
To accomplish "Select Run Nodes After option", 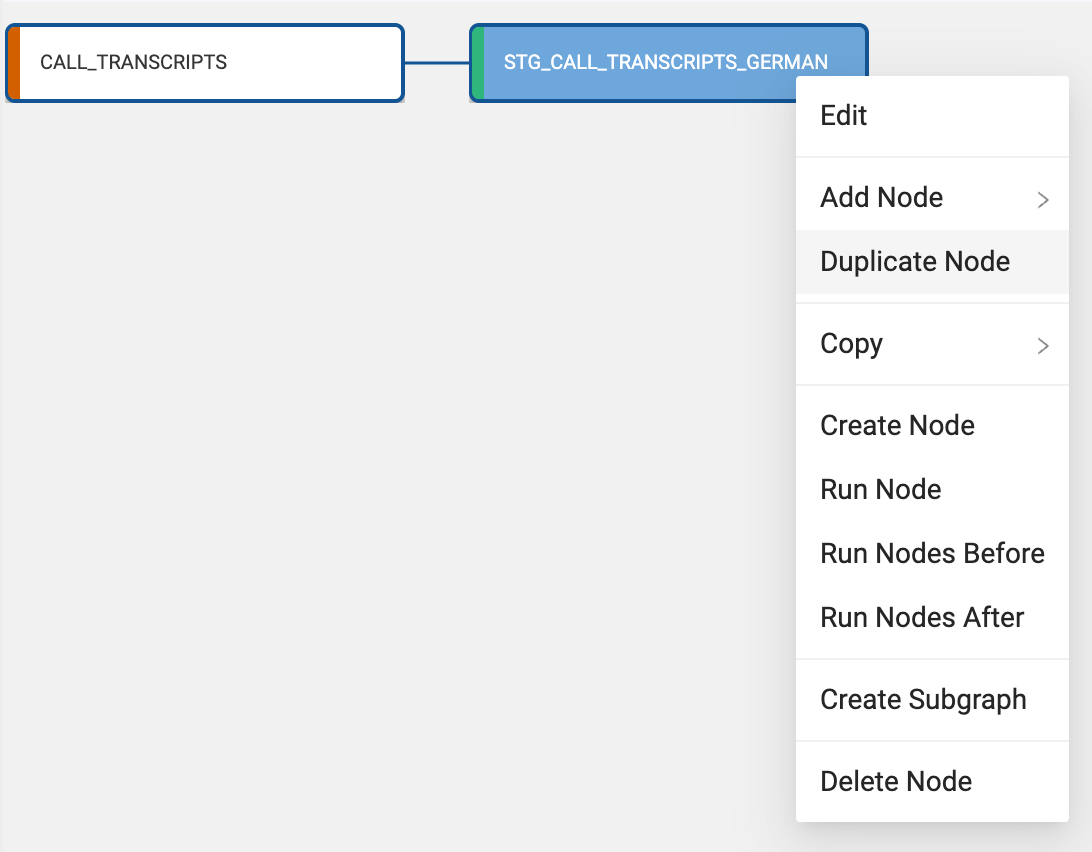I will click(922, 618).
